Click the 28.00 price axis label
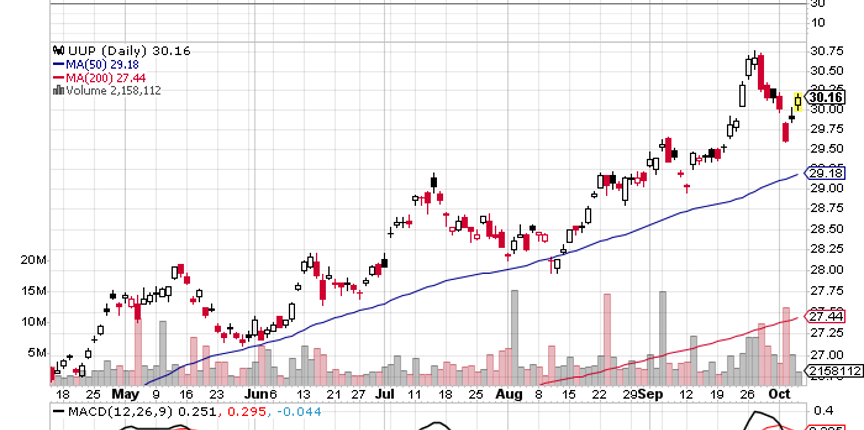The image size is (864, 430). (x=825, y=270)
